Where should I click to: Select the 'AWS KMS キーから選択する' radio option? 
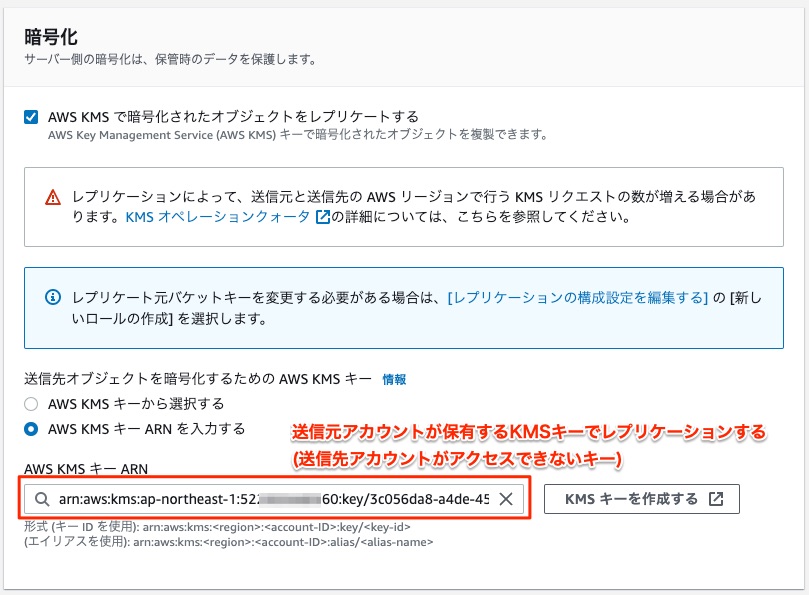(x=31, y=404)
